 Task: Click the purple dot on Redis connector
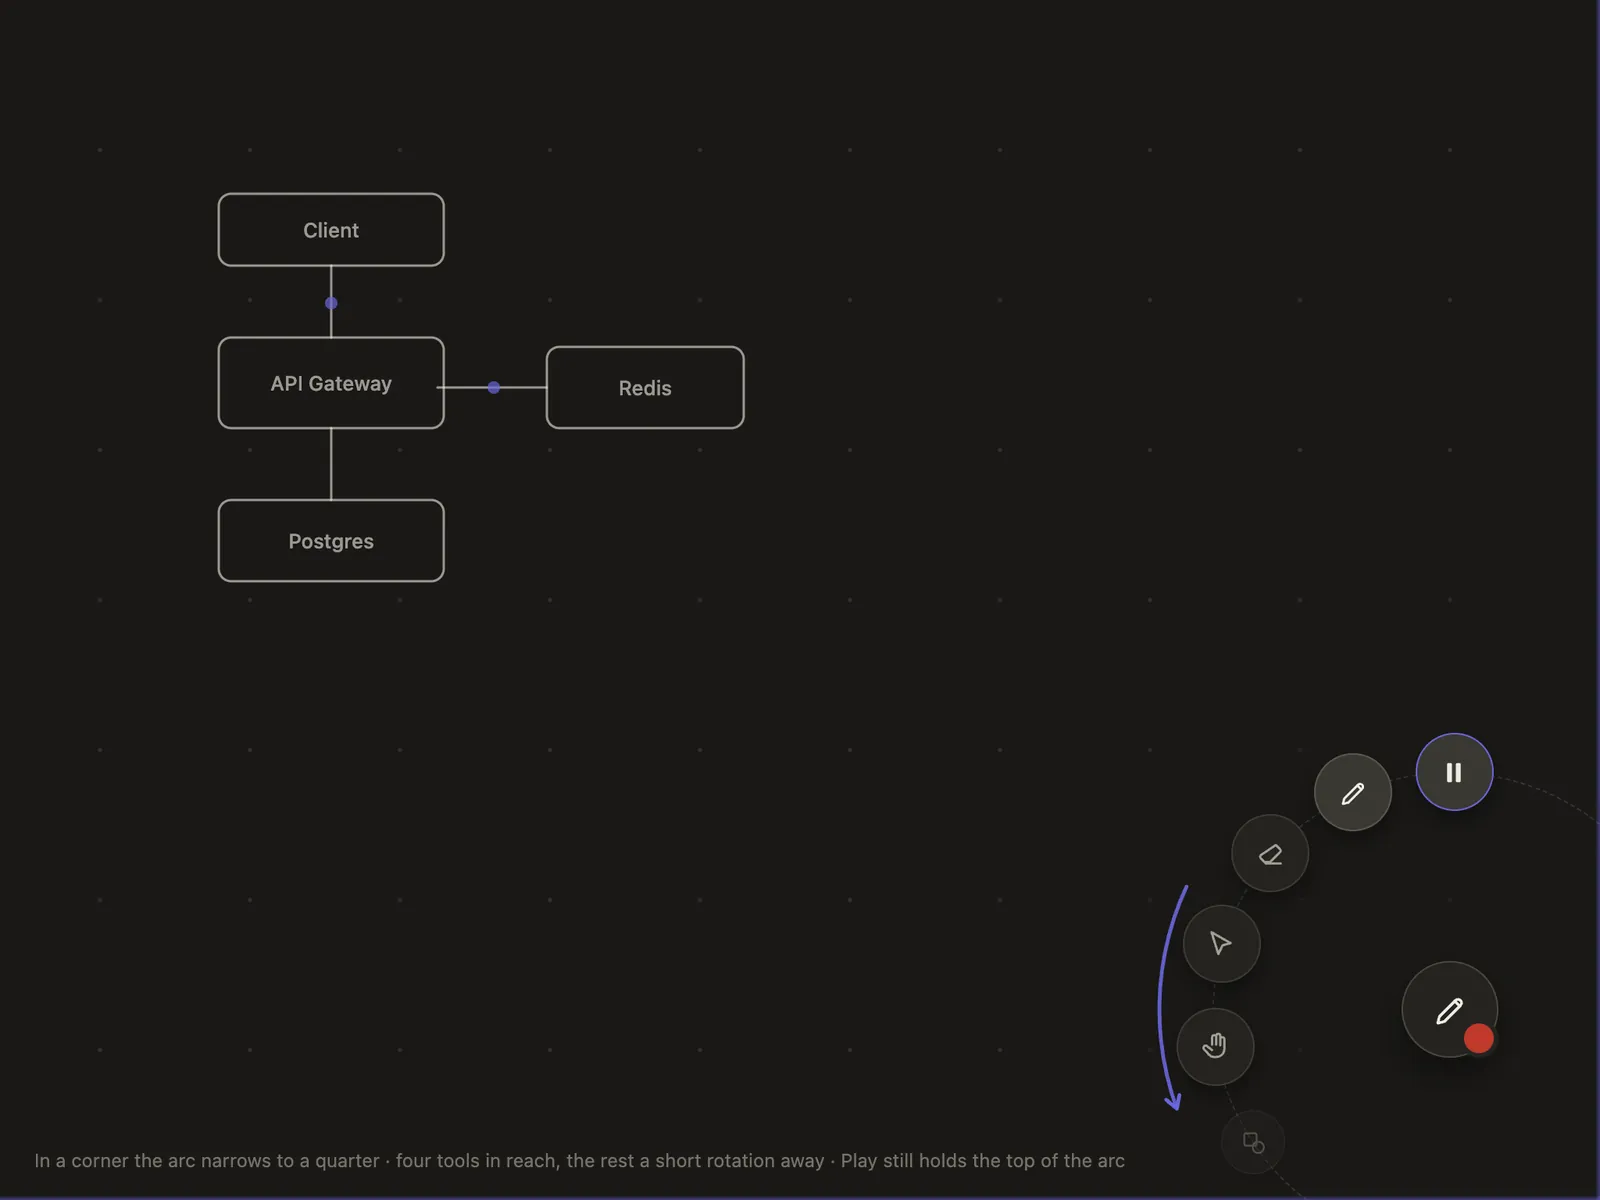click(494, 387)
